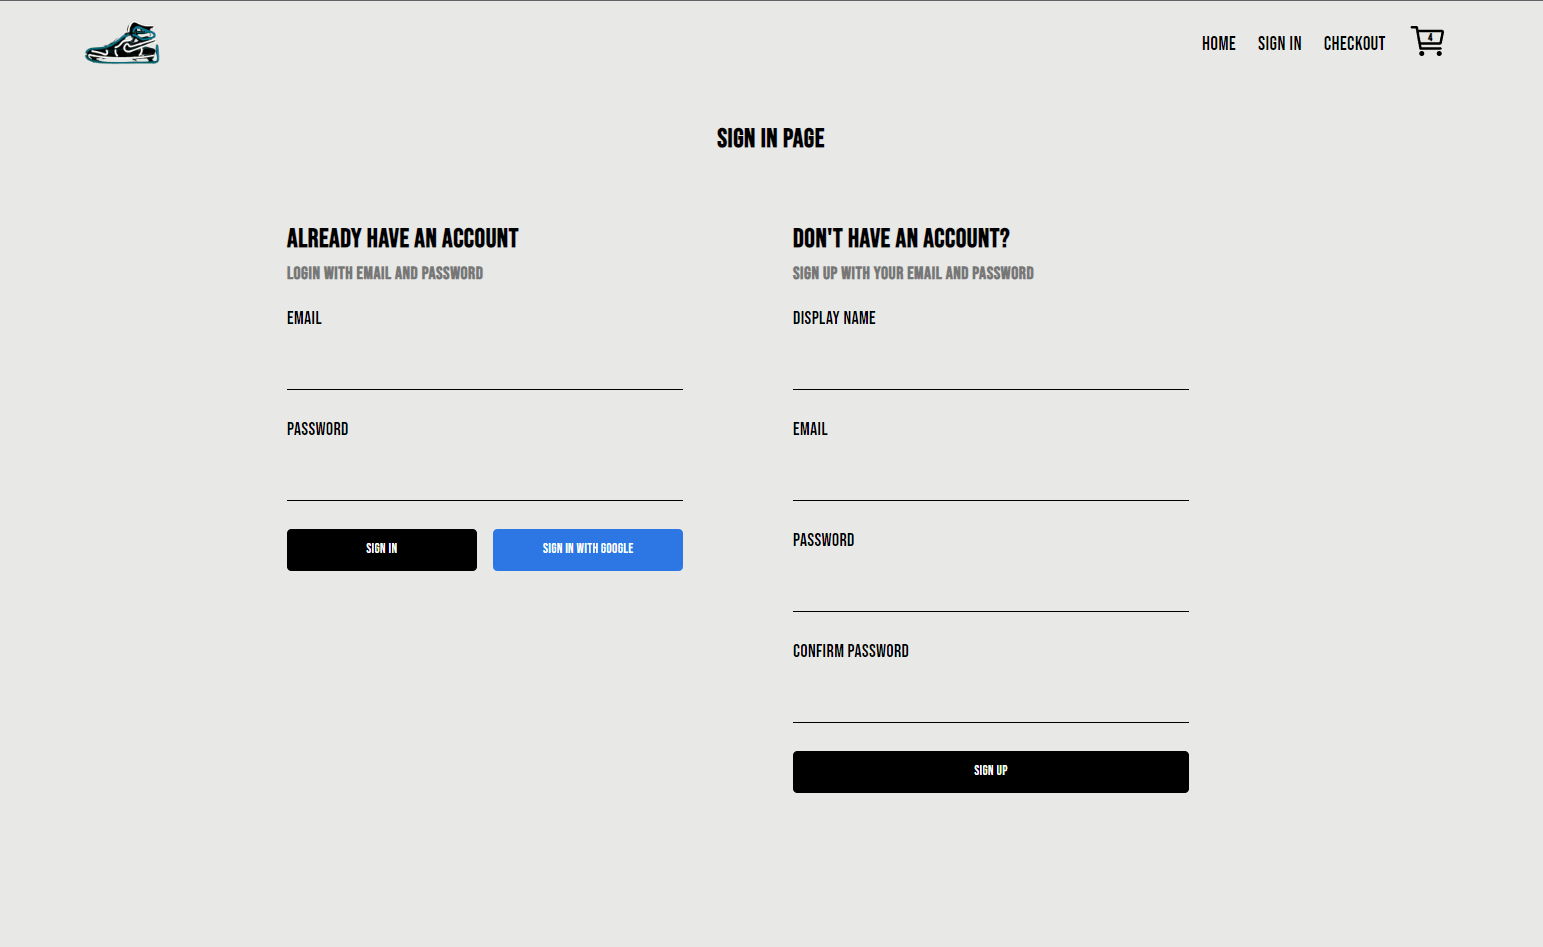Click the SIGN IN WITH GOOGLE button
This screenshot has width=1543, height=947.
click(588, 550)
